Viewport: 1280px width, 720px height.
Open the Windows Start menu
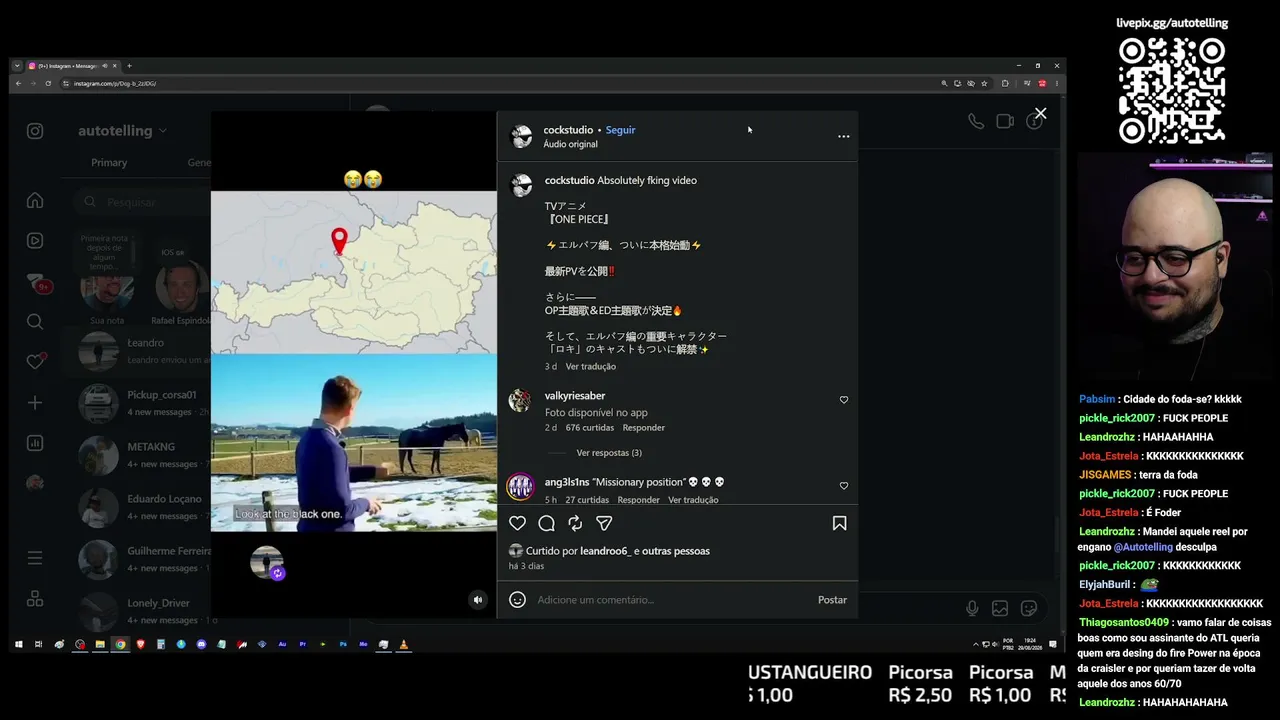click(x=18, y=645)
